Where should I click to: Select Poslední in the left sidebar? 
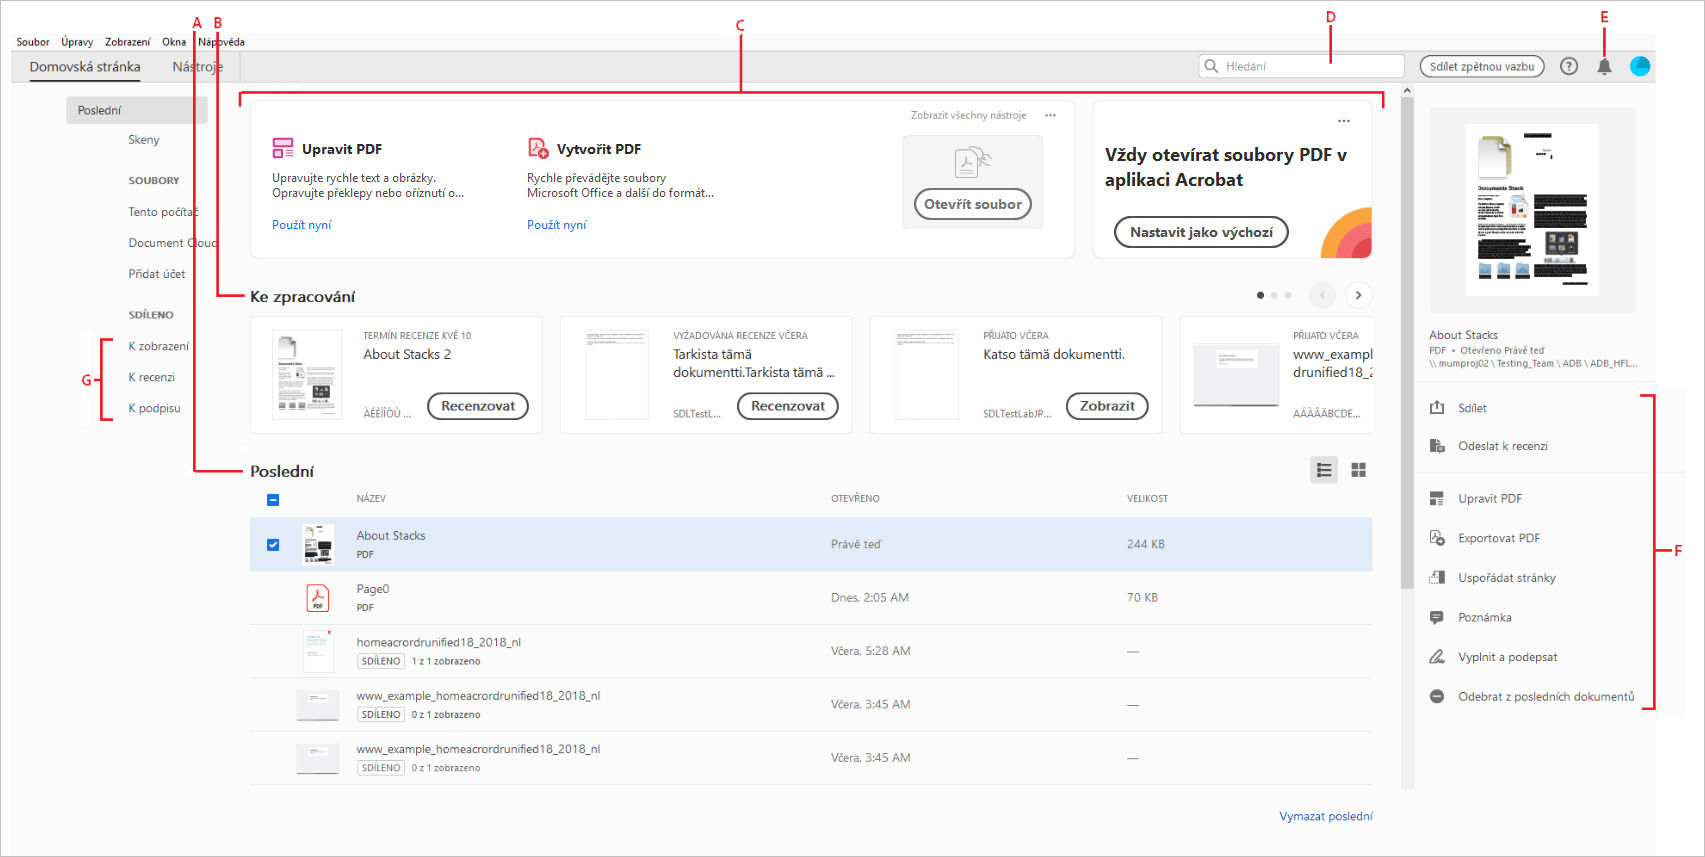point(137,110)
